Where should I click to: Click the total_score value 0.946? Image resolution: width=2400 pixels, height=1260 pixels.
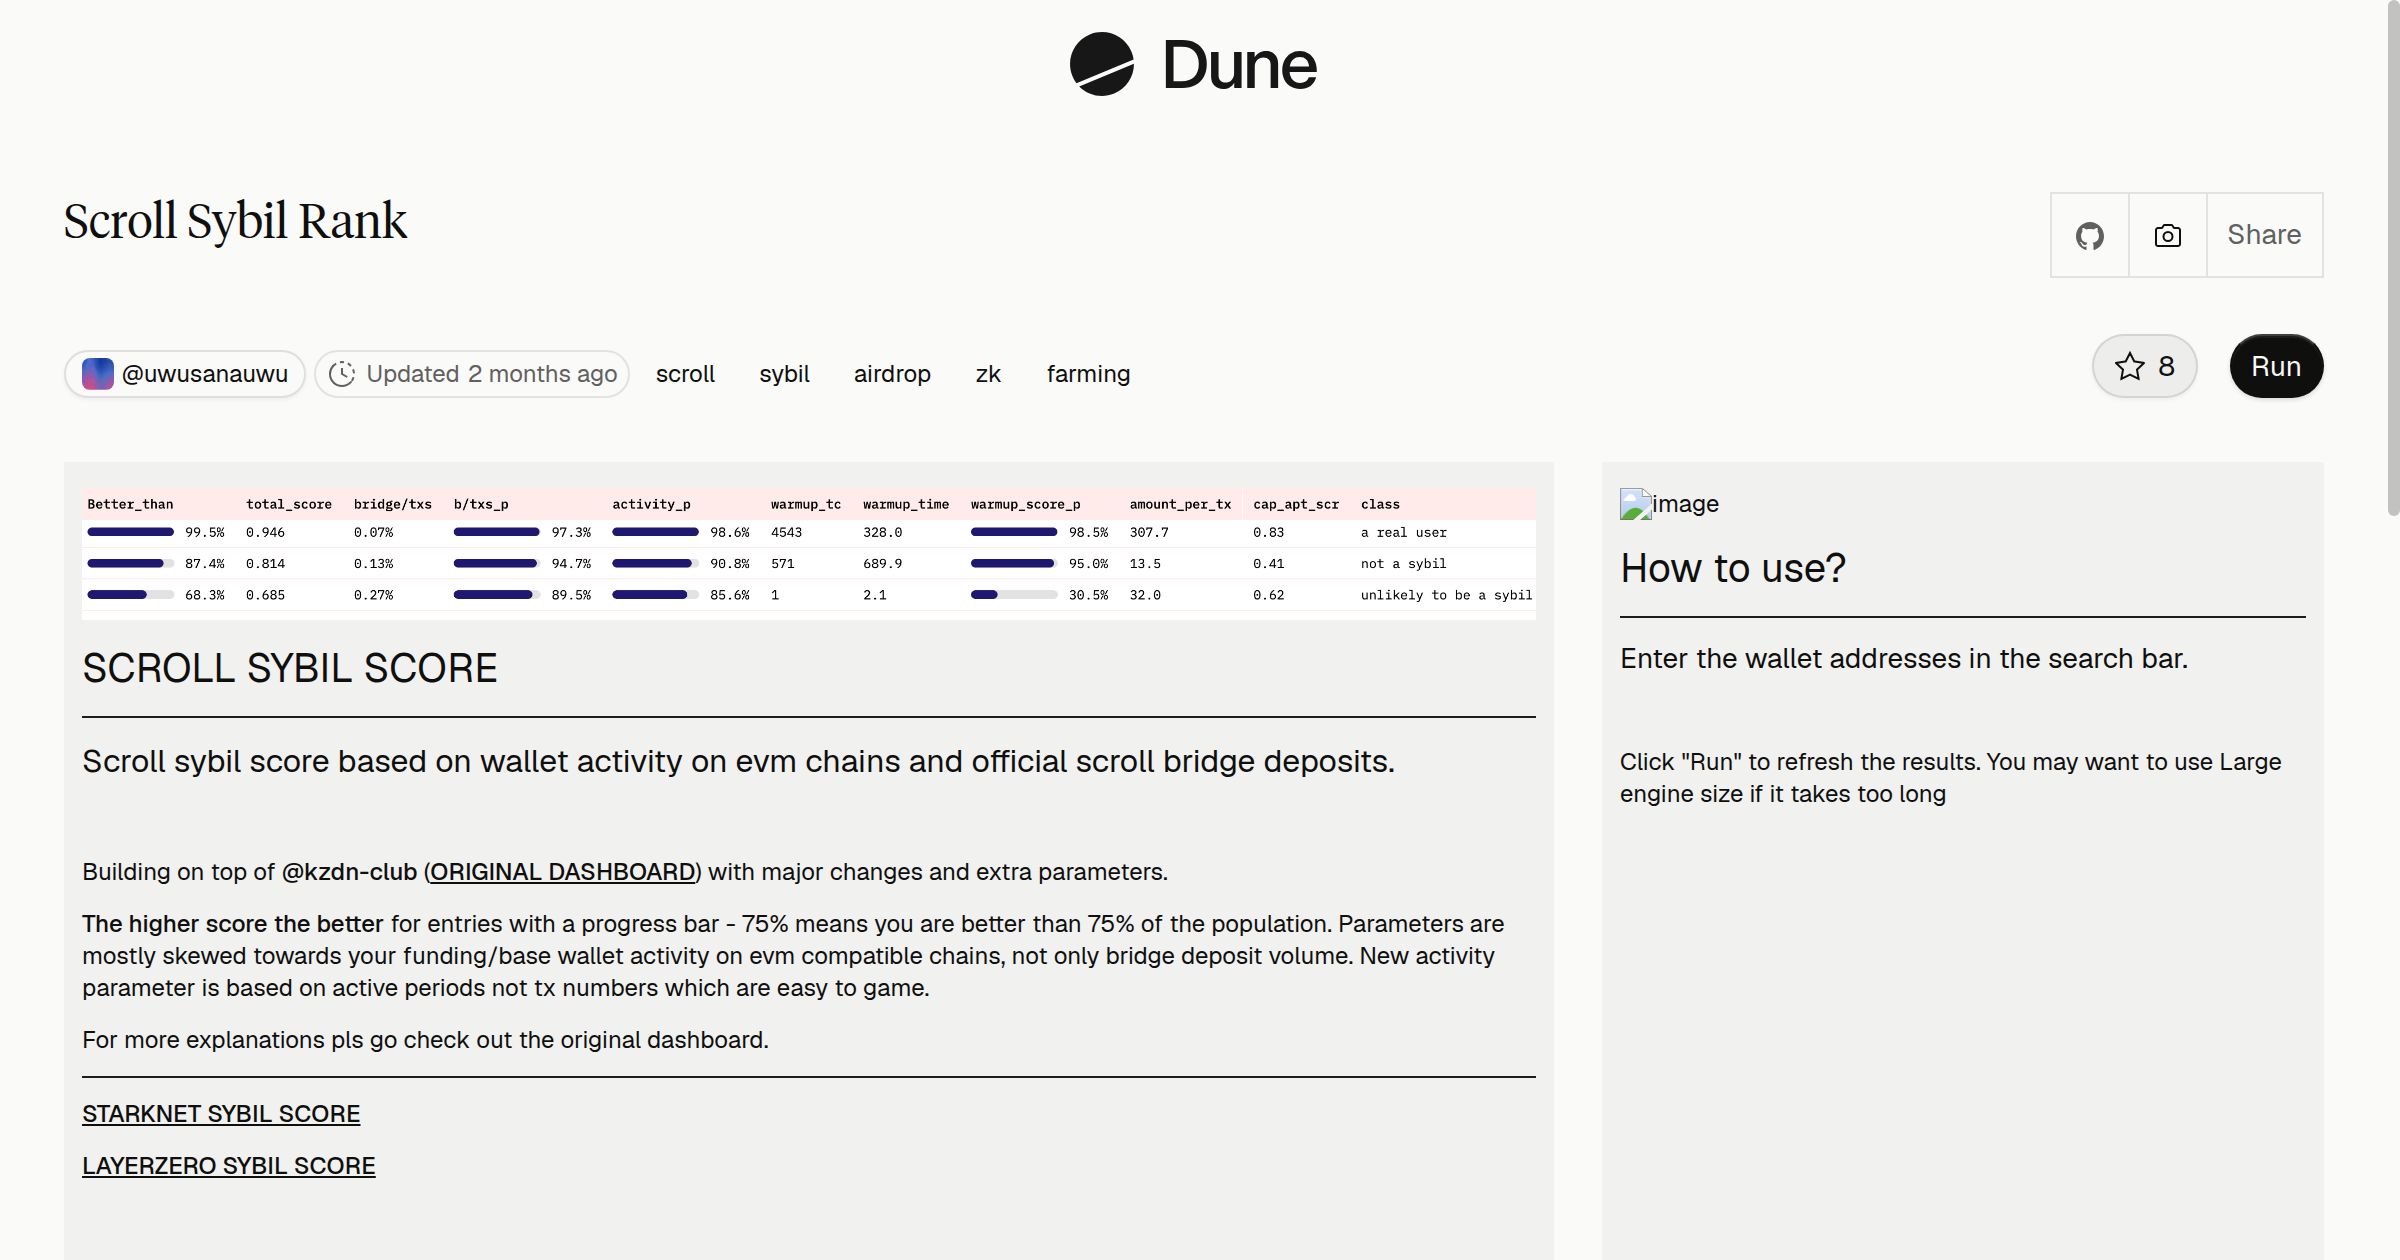(x=265, y=533)
